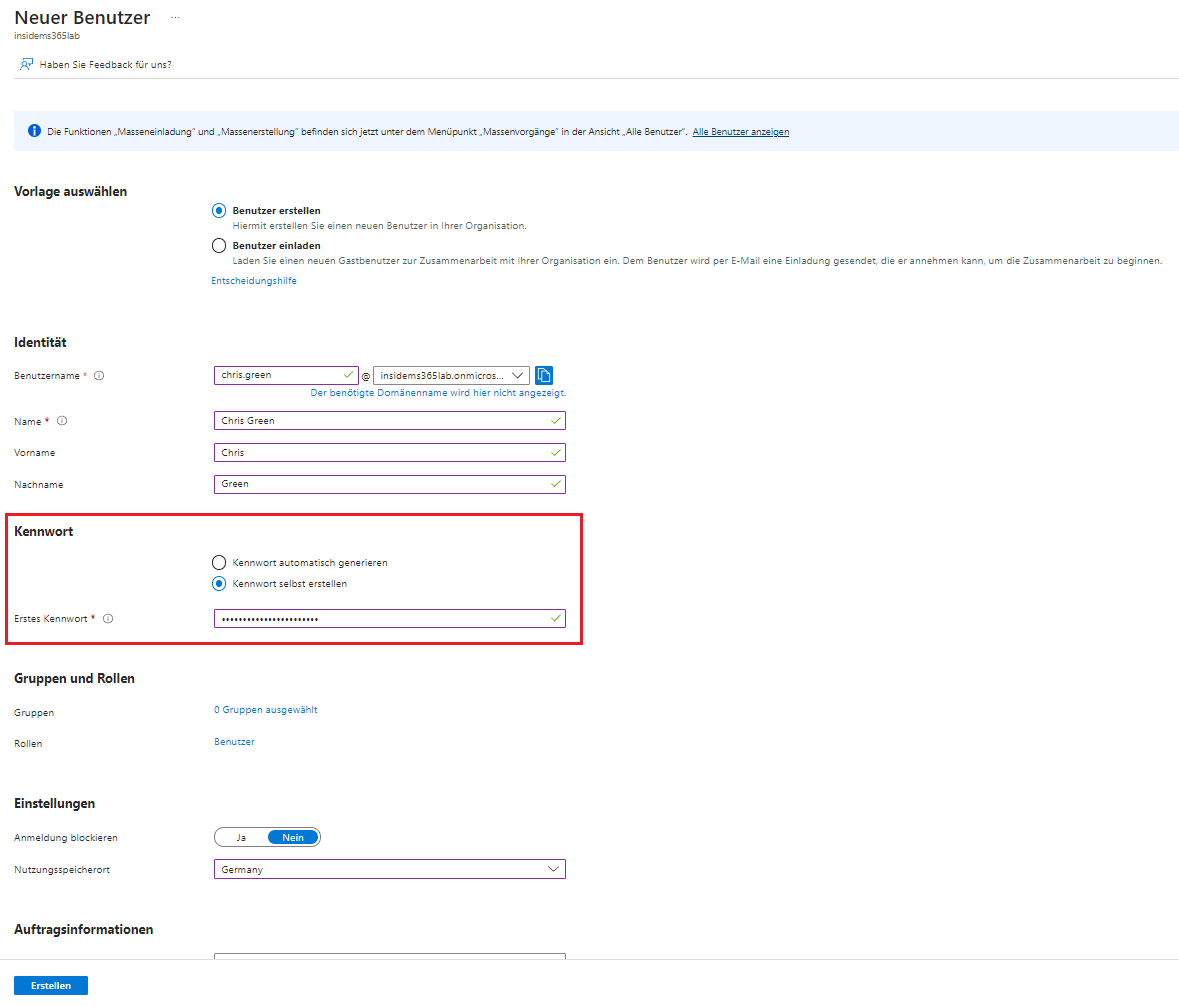1179x1005 pixels.
Task: Click the feedback person icon
Action: 26,64
